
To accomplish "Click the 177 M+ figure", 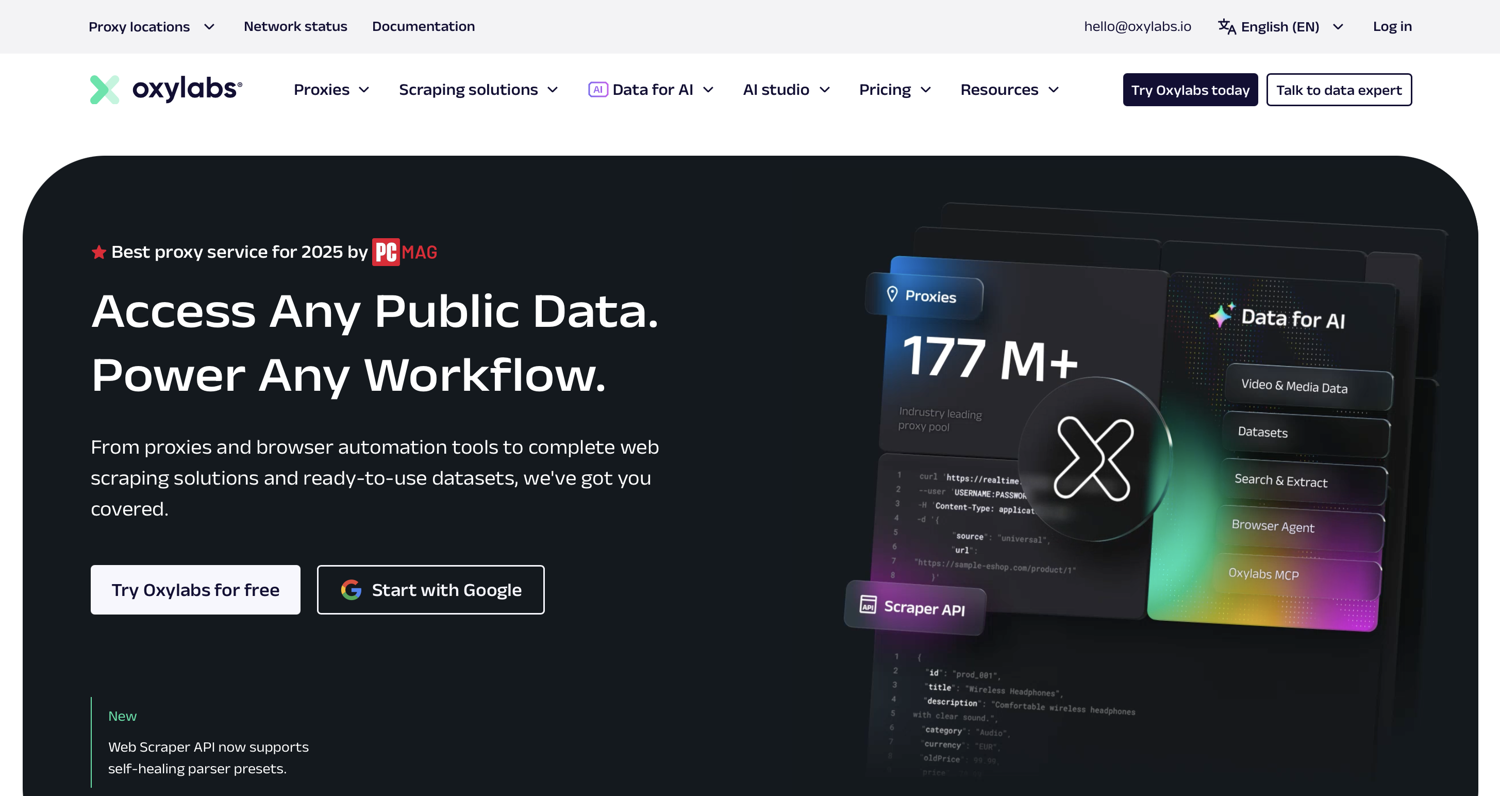I will click(990, 360).
